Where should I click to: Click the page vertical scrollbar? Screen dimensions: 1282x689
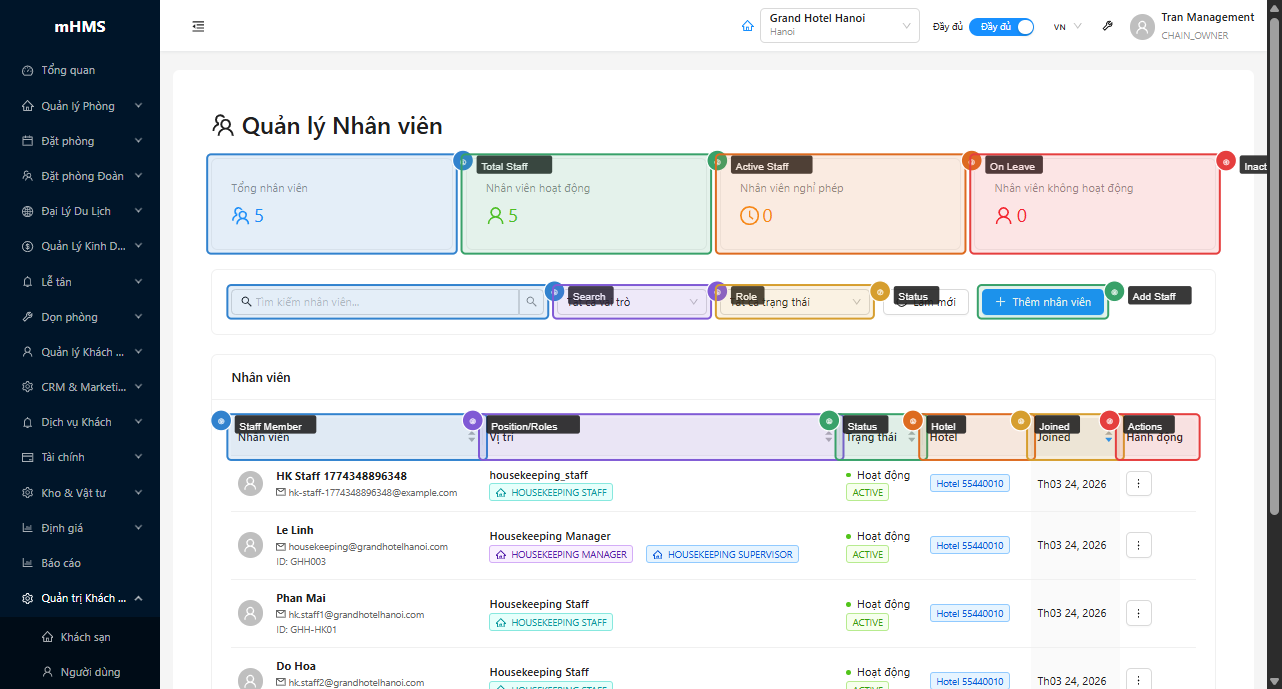coord(1274,300)
